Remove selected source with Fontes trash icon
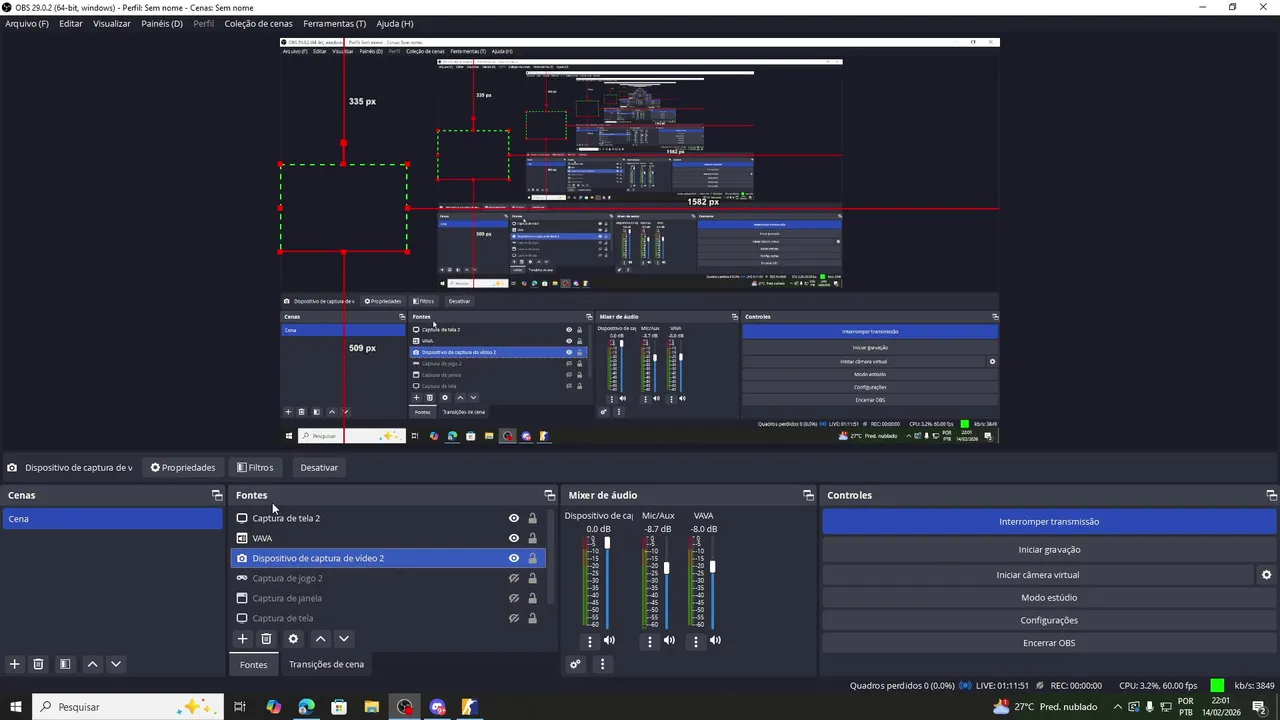The height and width of the screenshot is (720, 1280). [x=266, y=639]
